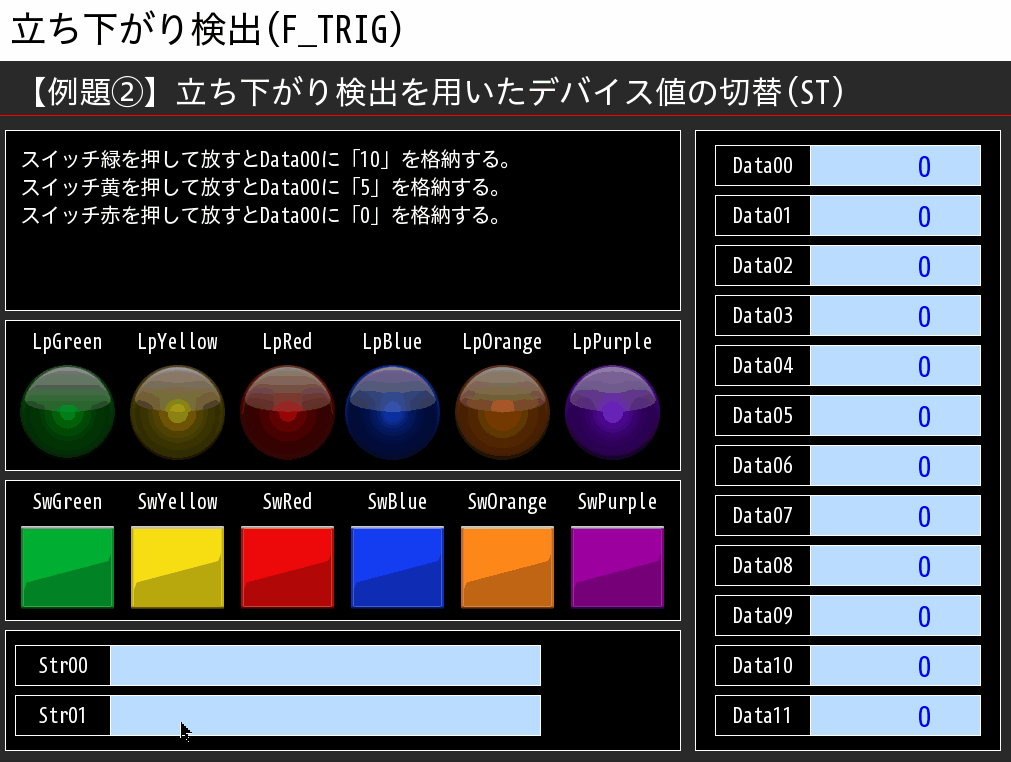Click the 立ち下がり検出(F_TRIG) title text
This screenshot has width=1011, height=762.
(207, 30)
